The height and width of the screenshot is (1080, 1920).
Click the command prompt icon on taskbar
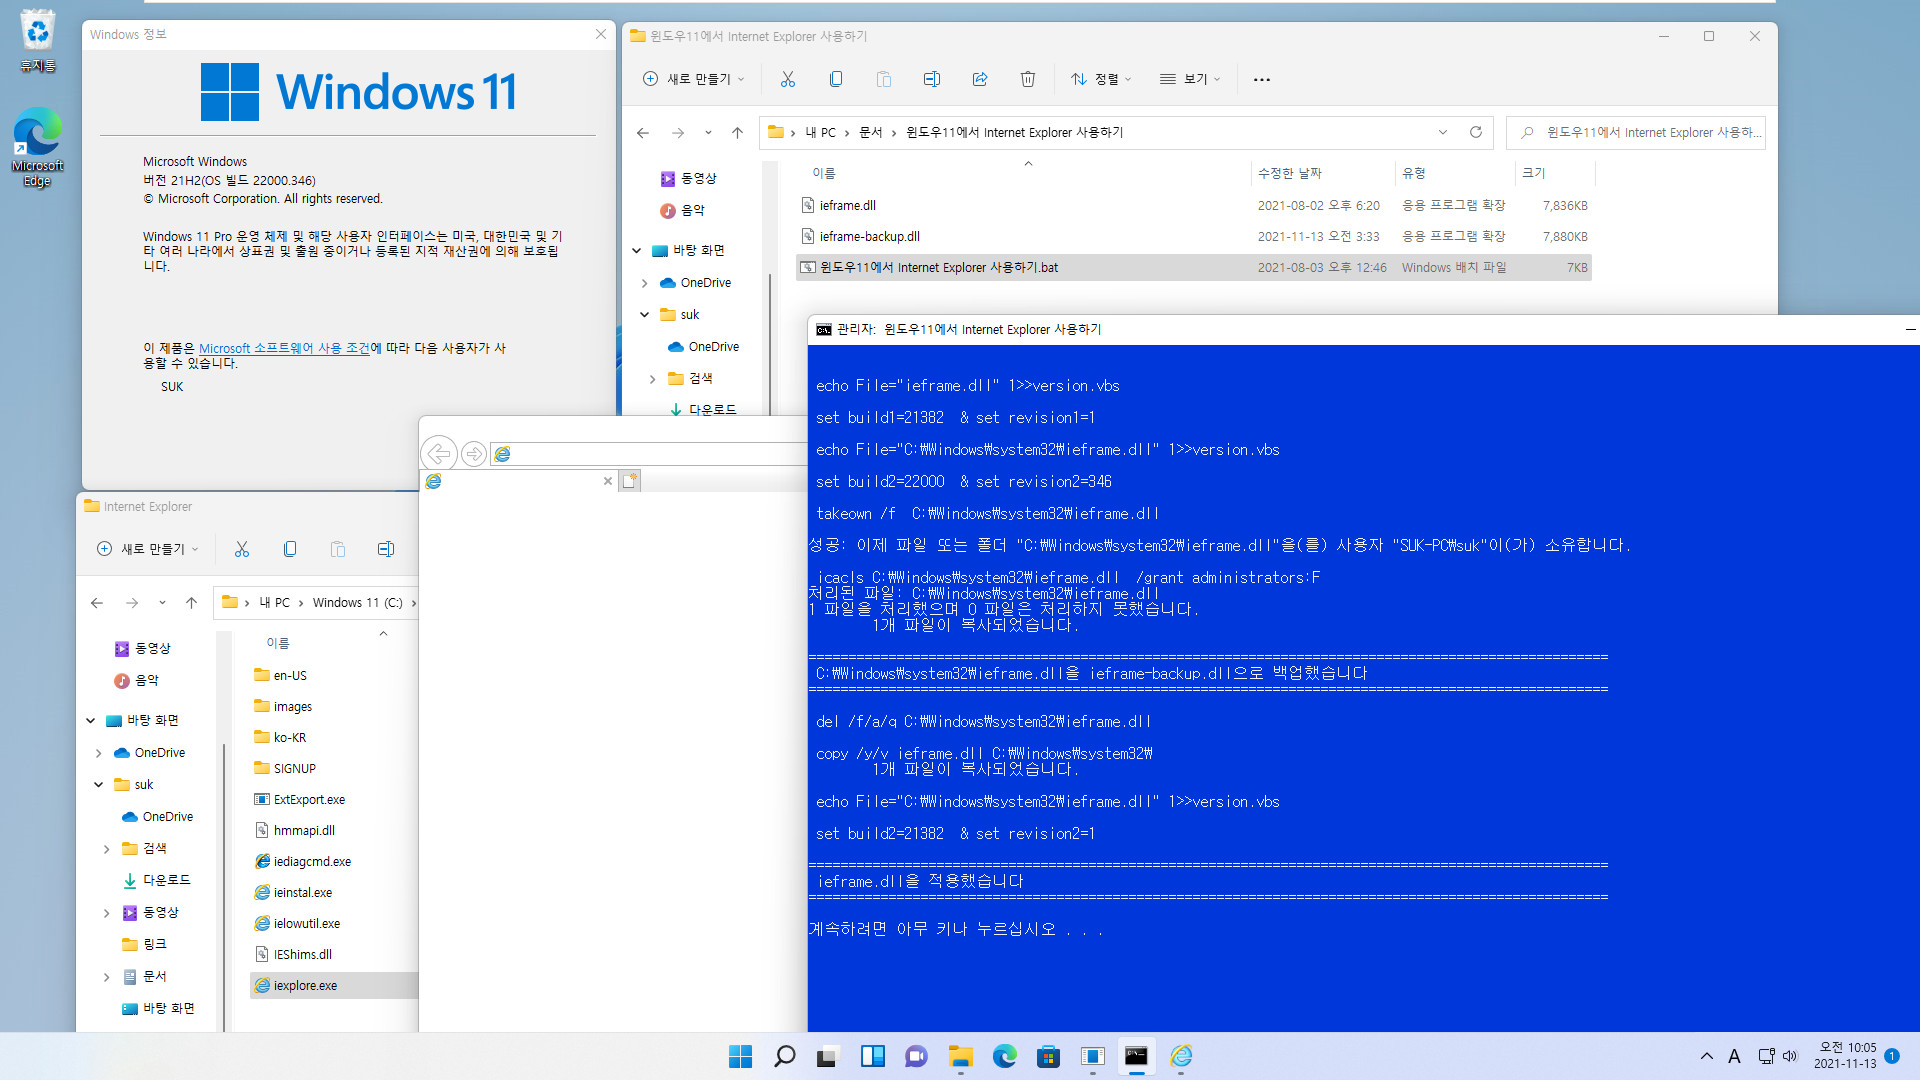pyautogui.click(x=1136, y=1056)
